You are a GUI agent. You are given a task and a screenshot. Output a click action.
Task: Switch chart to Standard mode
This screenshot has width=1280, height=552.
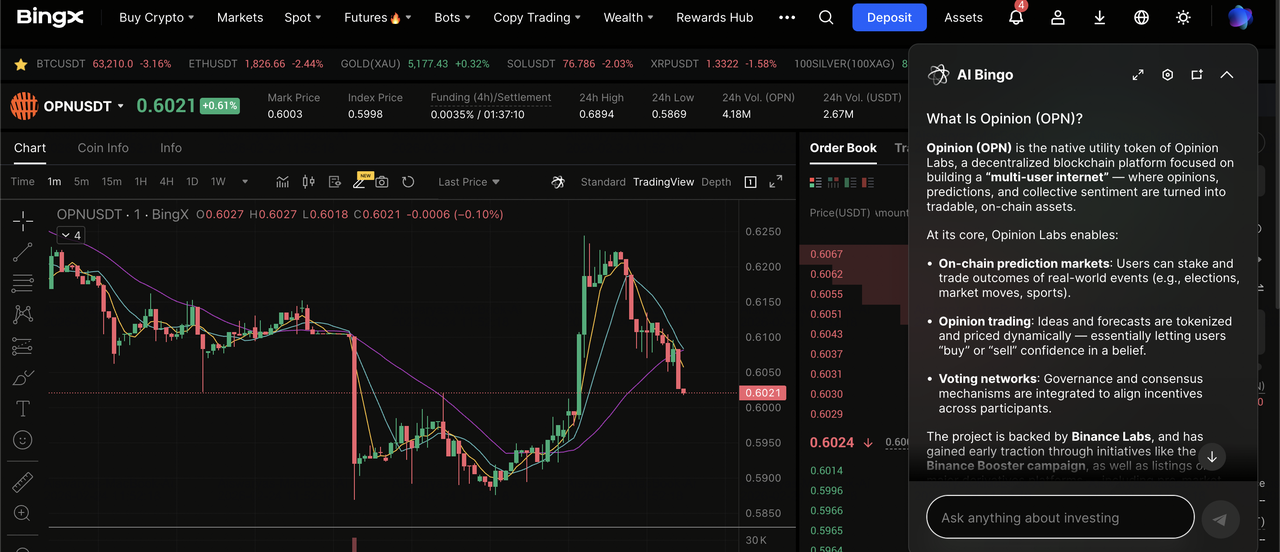603,182
